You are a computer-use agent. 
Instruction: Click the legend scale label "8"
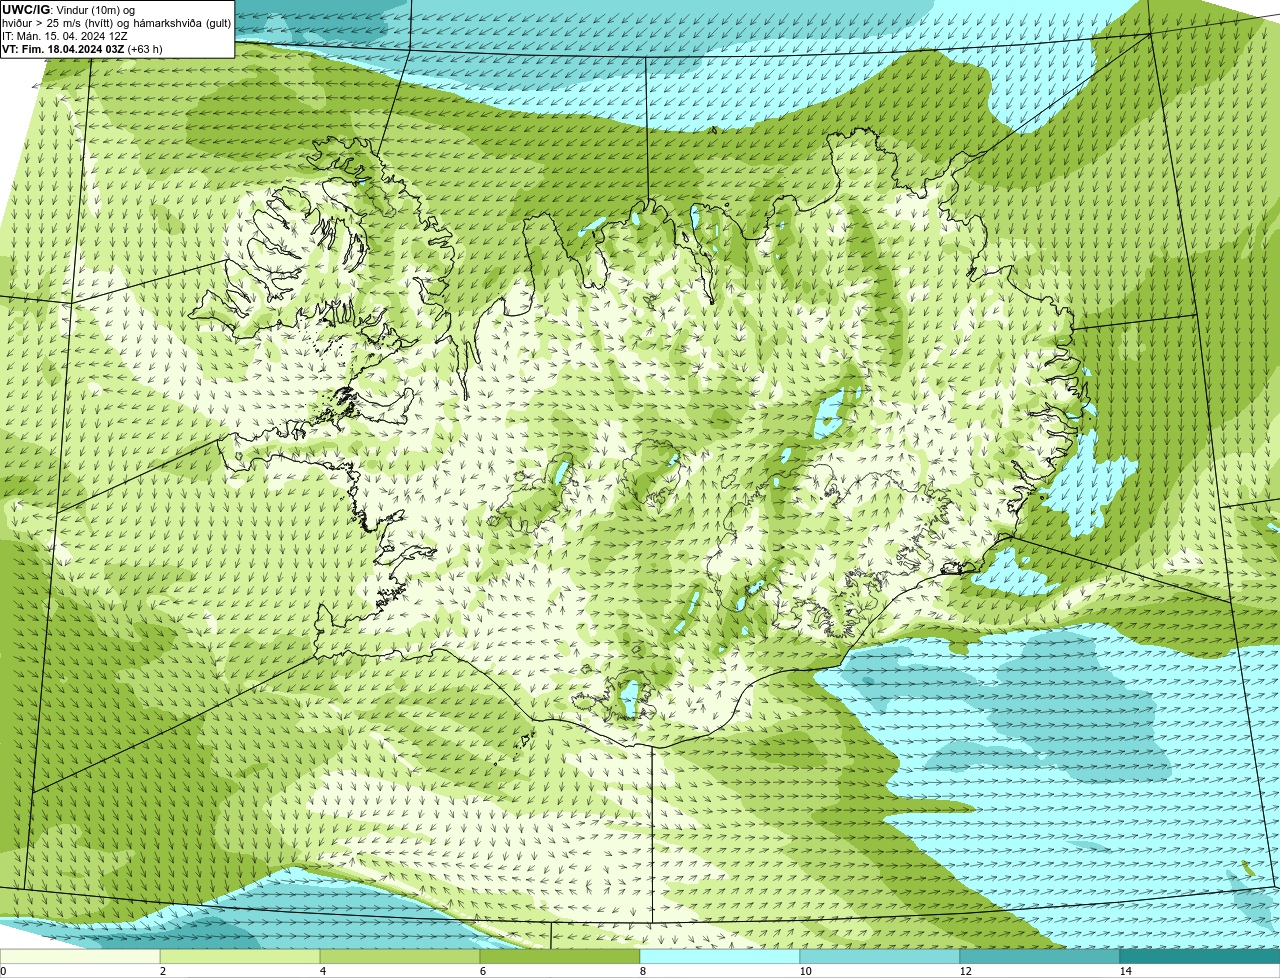[642, 971]
